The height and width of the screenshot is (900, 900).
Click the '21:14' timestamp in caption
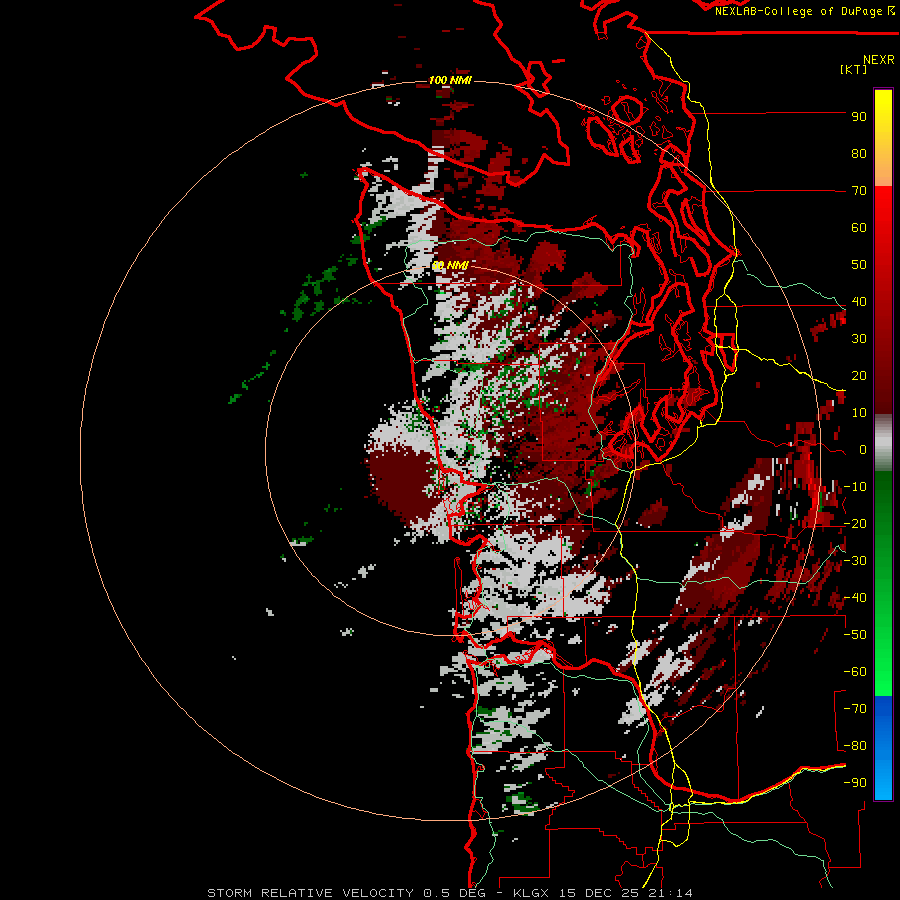point(669,893)
